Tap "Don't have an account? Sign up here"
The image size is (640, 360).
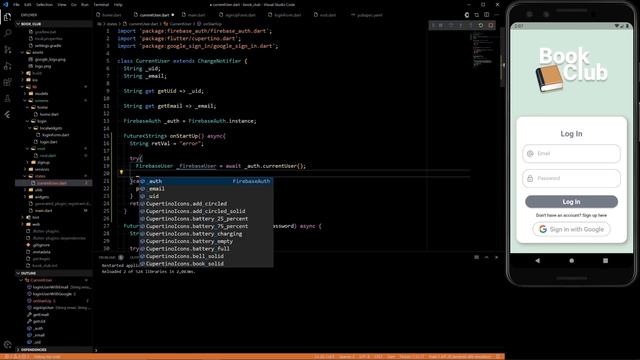571,215
